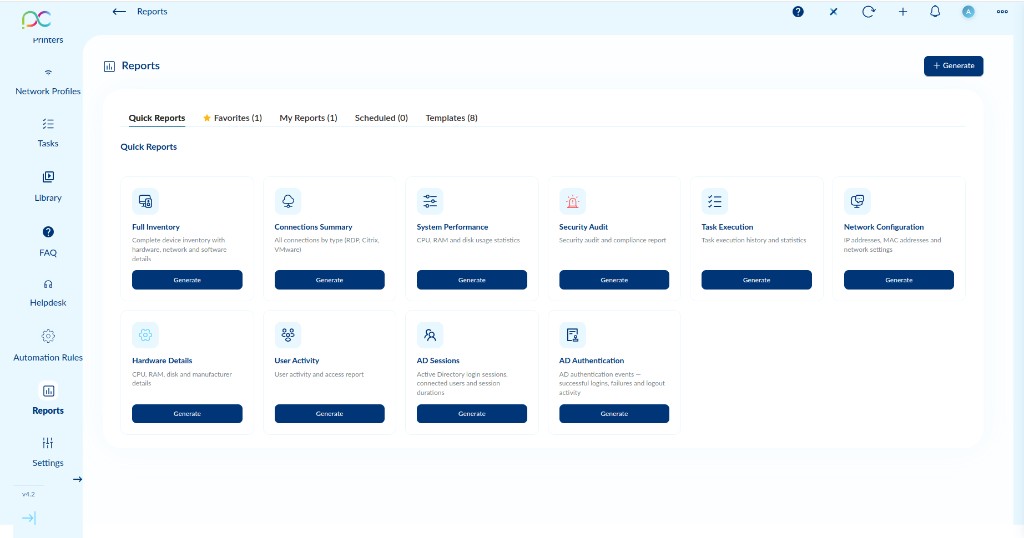The width and height of the screenshot is (1024, 538).
Task: Generate the AD Authentication report
Action: (614, 414)
